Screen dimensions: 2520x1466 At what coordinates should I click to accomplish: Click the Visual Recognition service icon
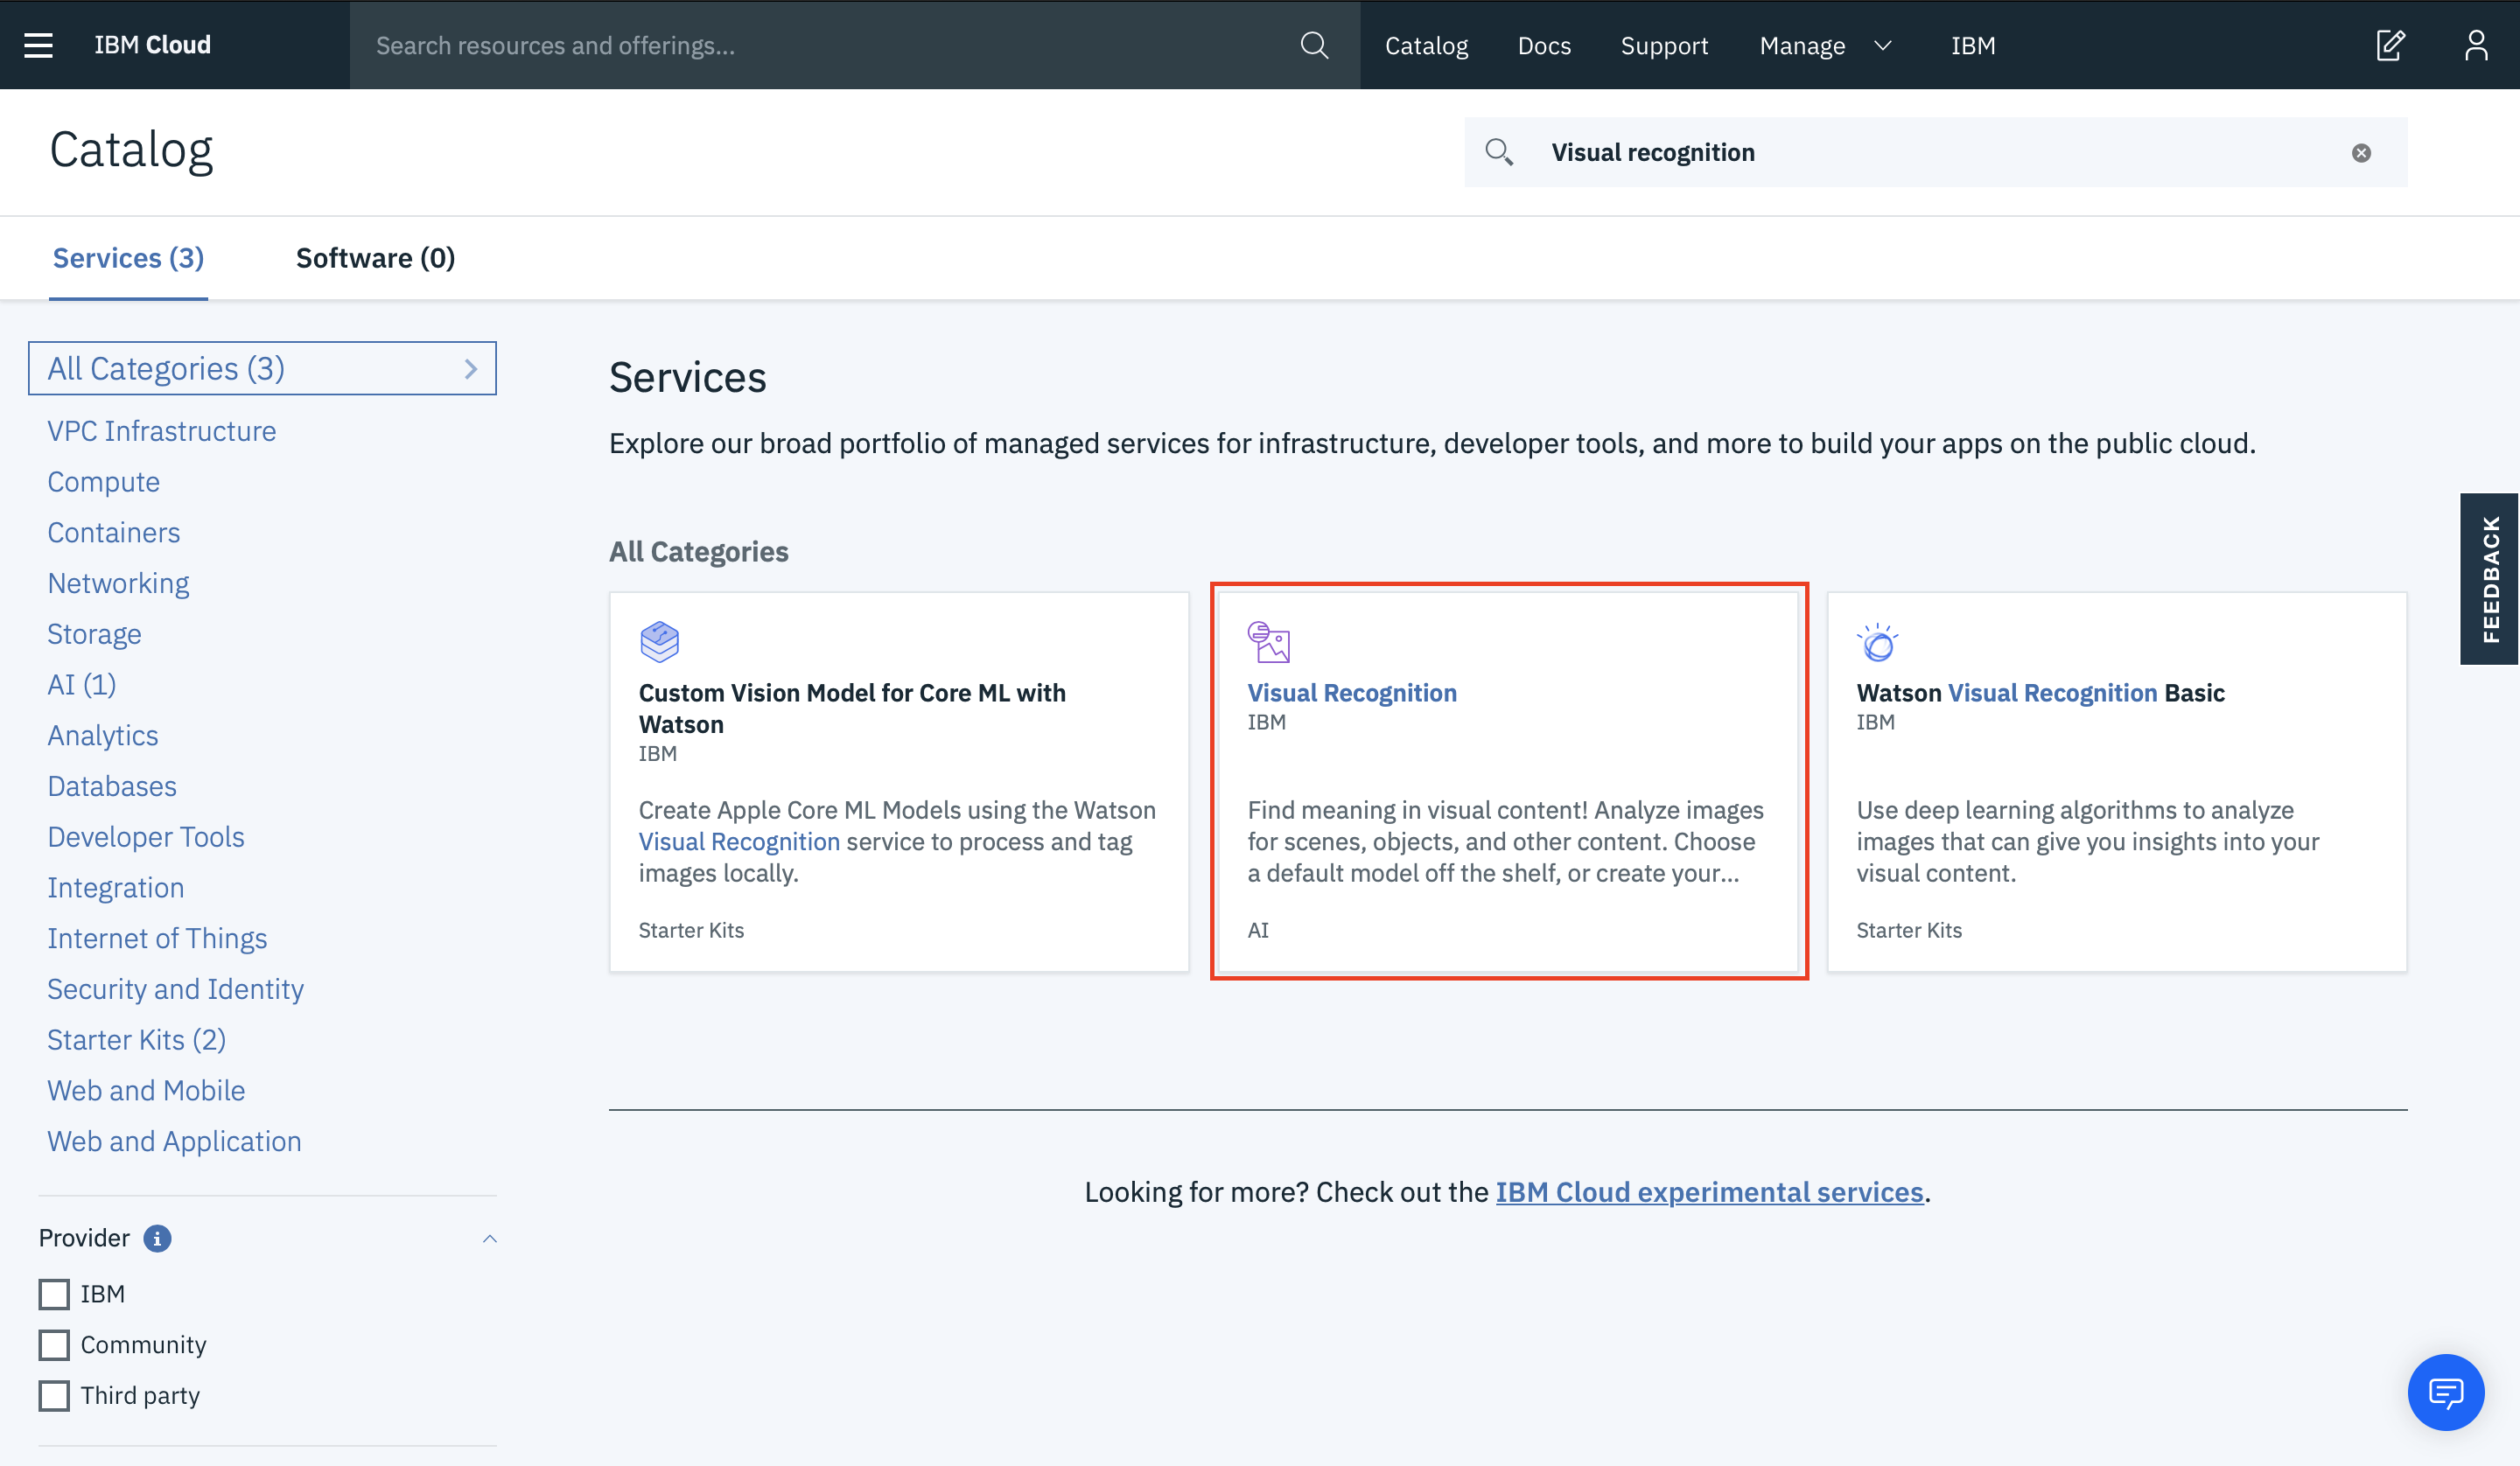(1269, 642)
